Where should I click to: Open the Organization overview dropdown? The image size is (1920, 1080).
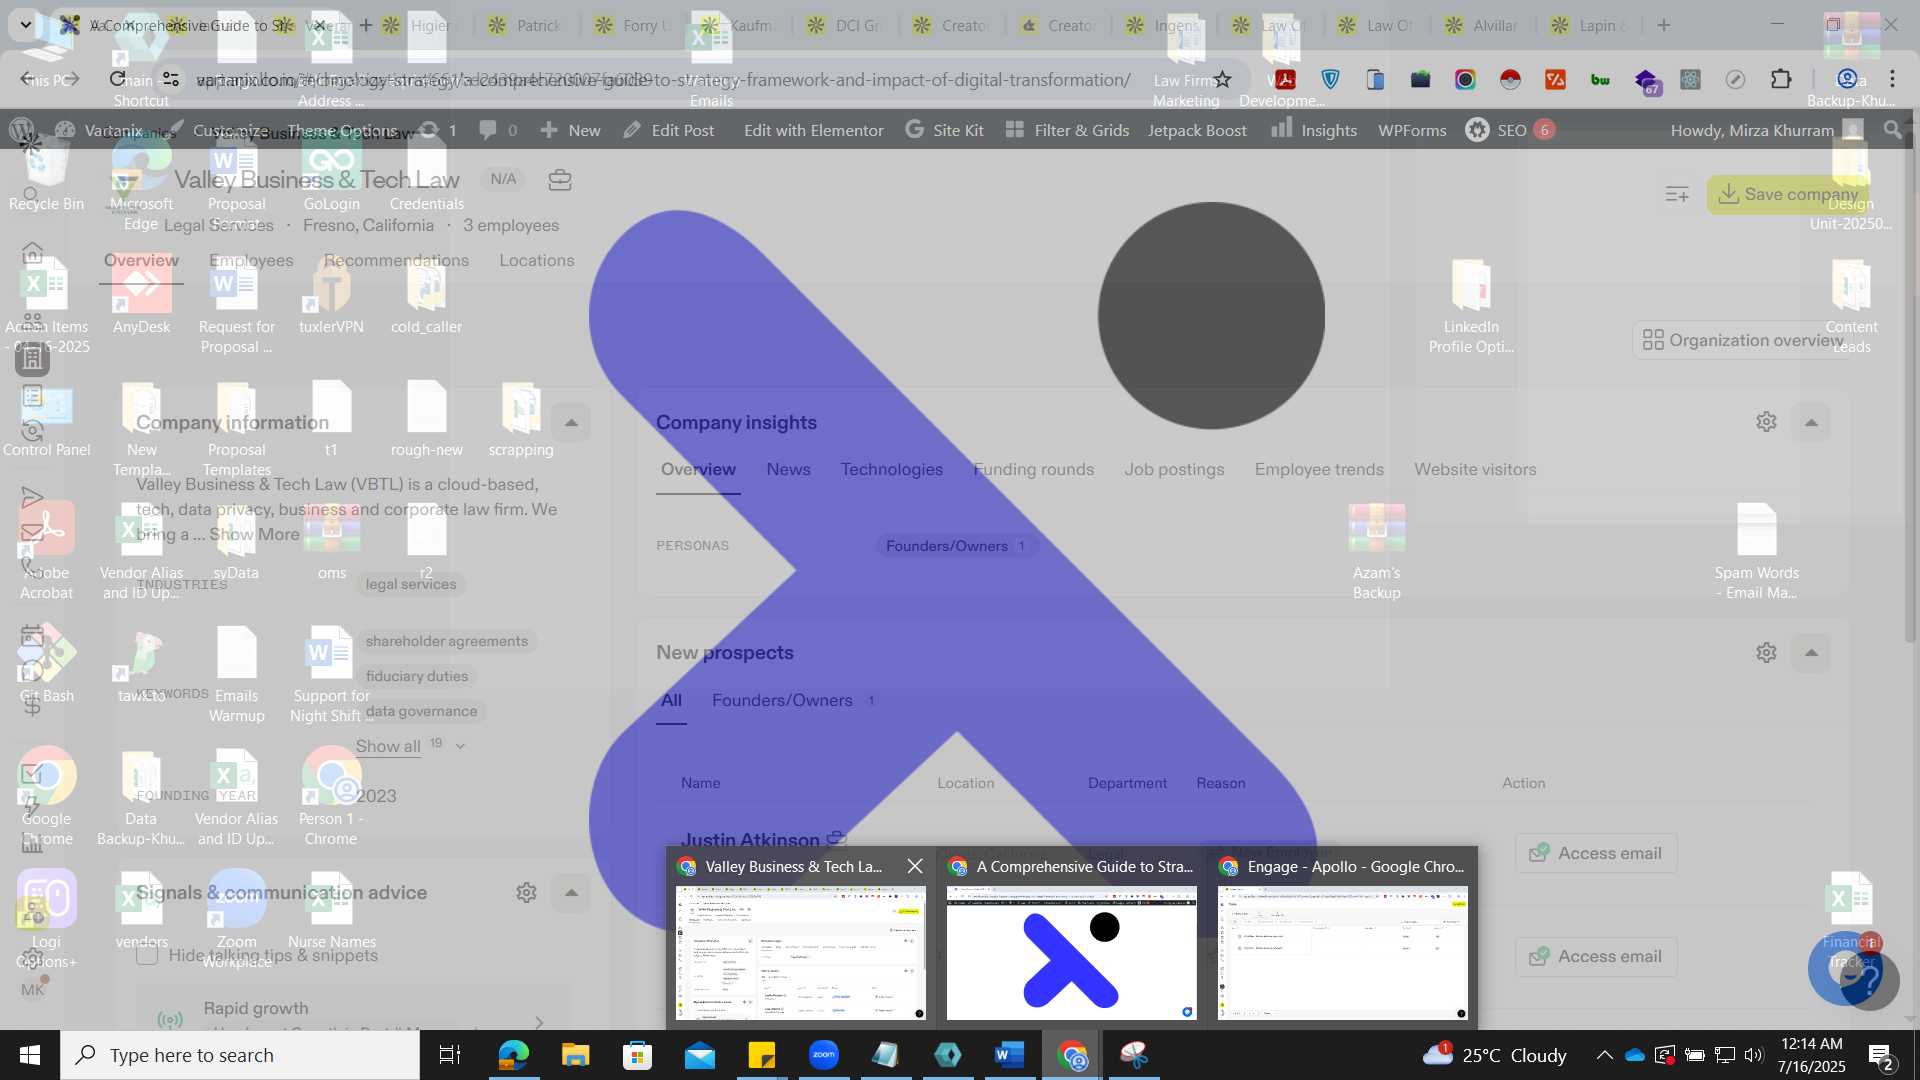(1742, 340)
